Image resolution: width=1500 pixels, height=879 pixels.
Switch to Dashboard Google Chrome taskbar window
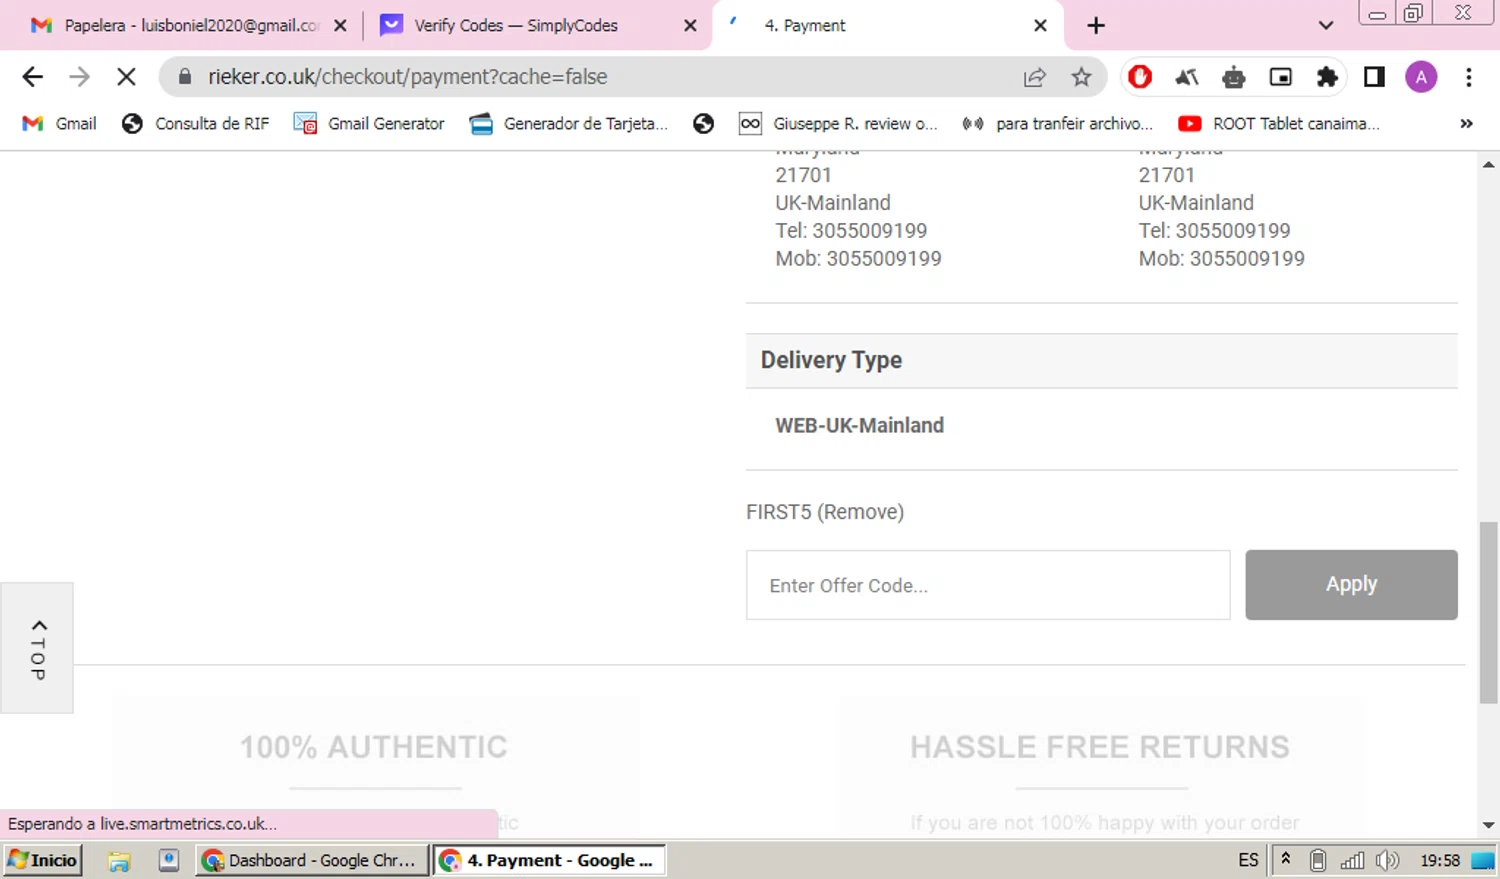point(311,860)
